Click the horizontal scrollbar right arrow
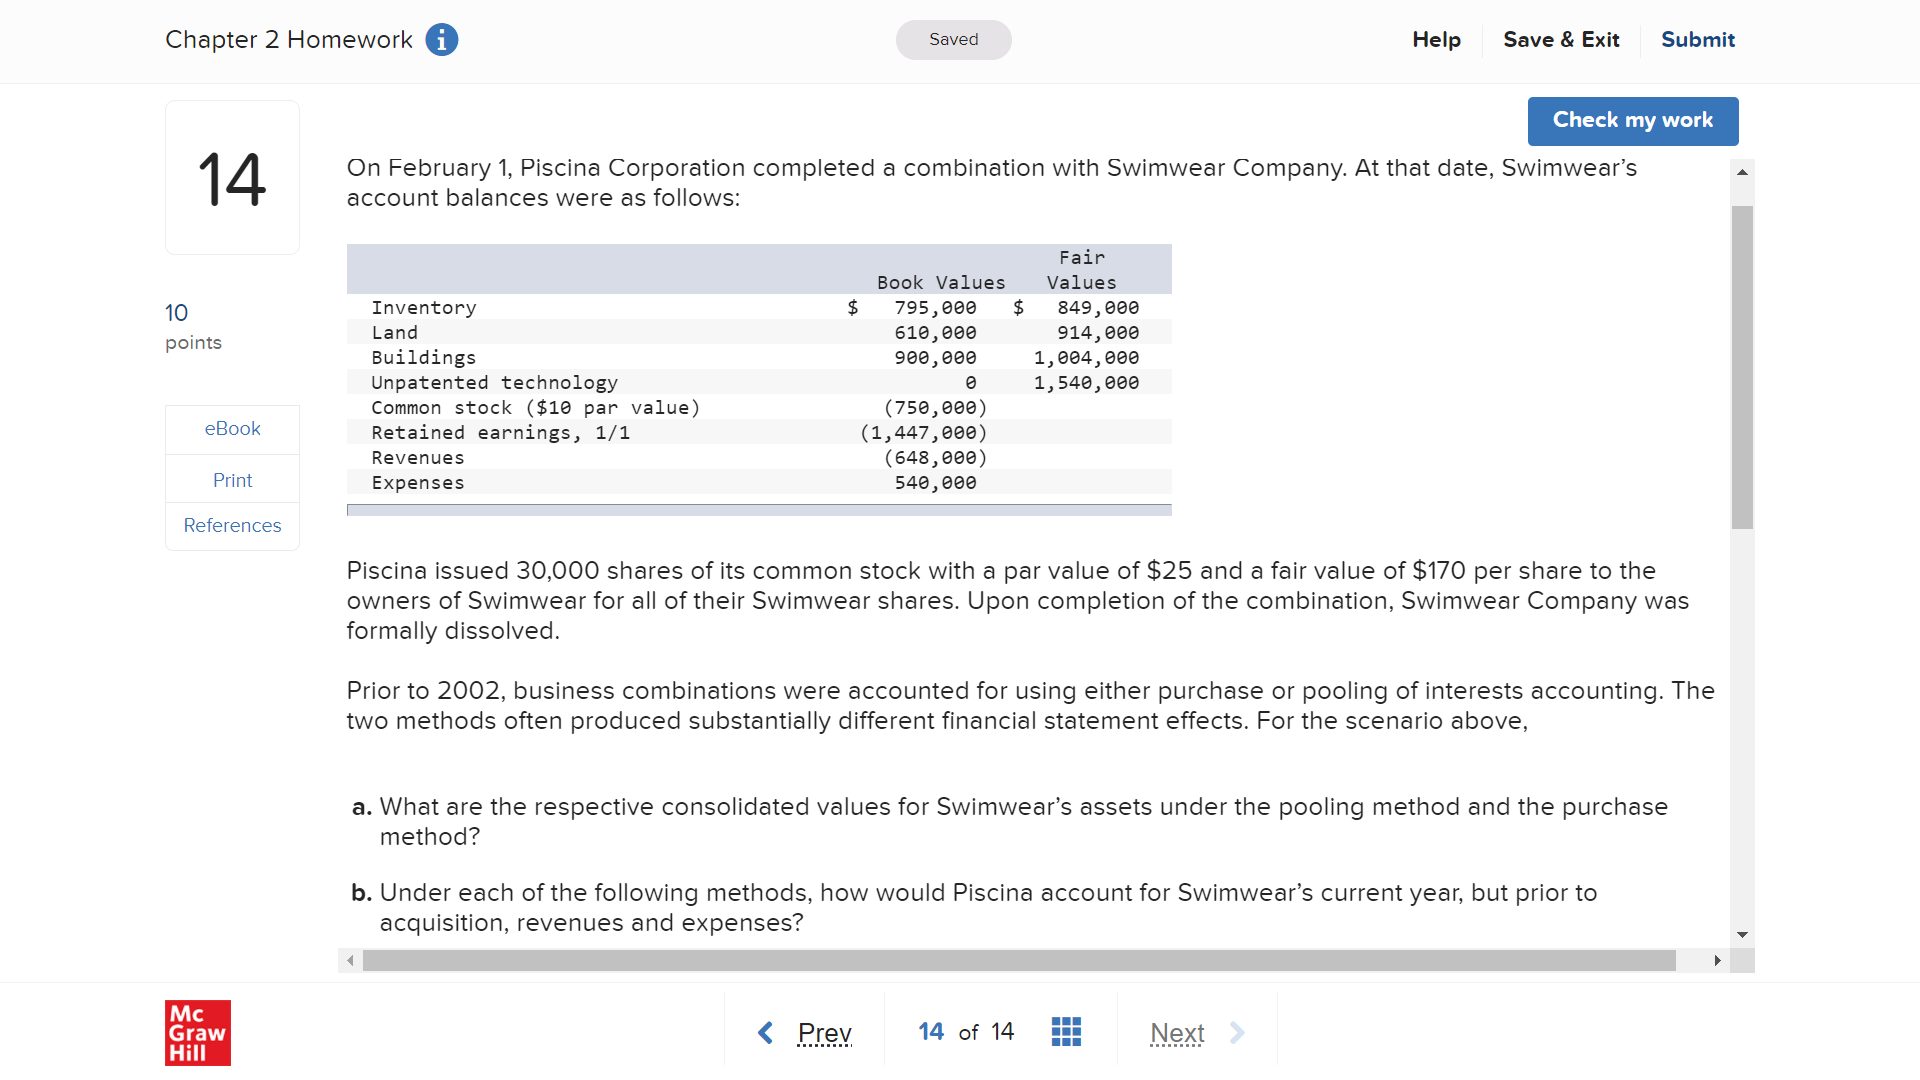Viewport: 1920px width, 1080px height. pyautogui.click(x=1717, y=961)
